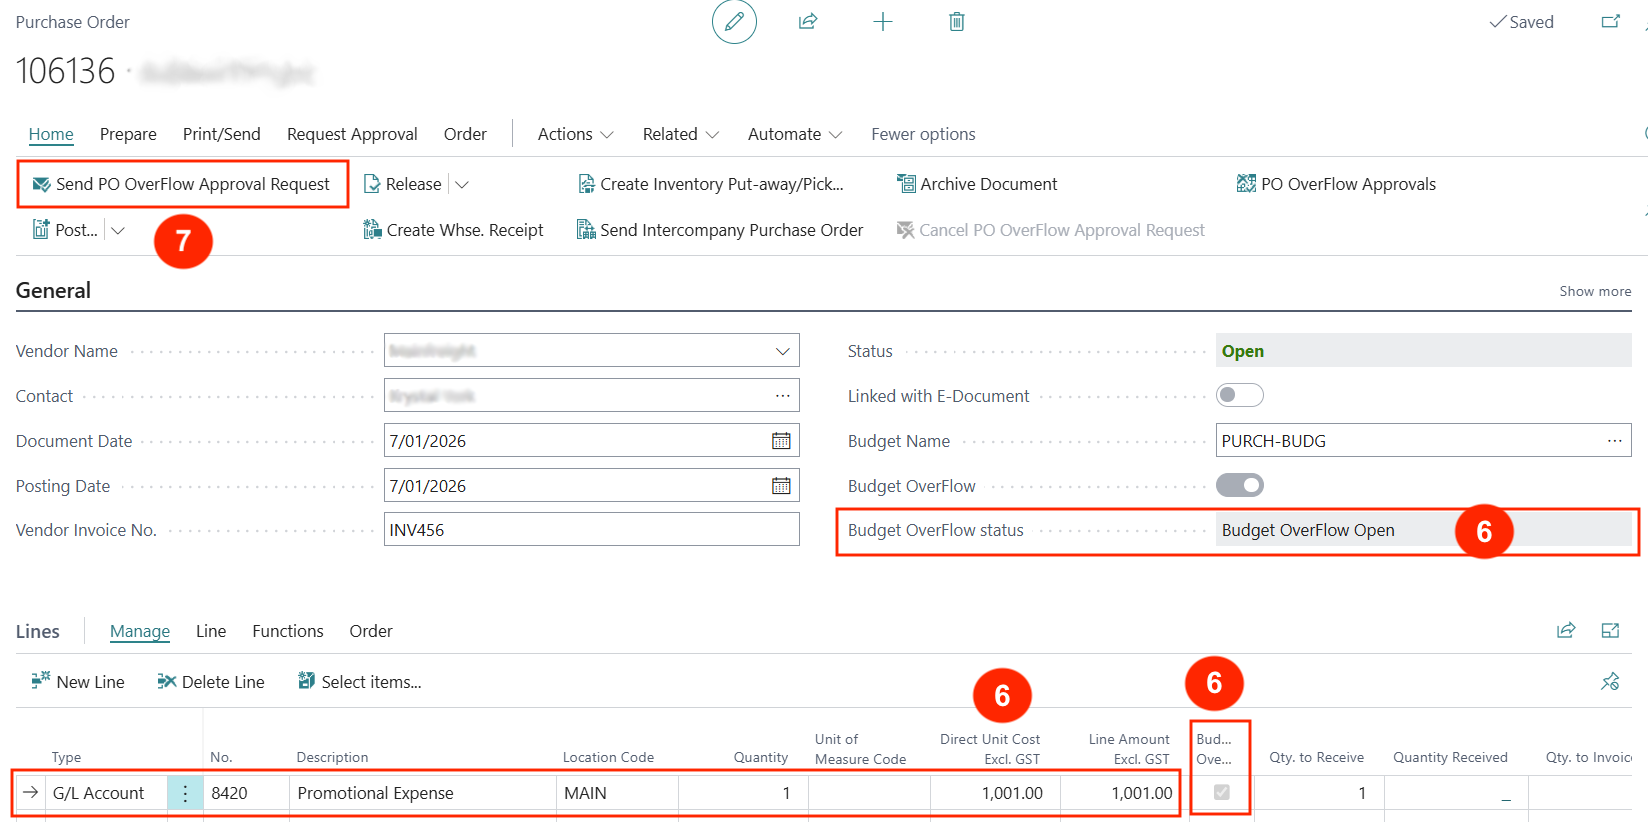Click the pin icon in Lines section

1609,682
